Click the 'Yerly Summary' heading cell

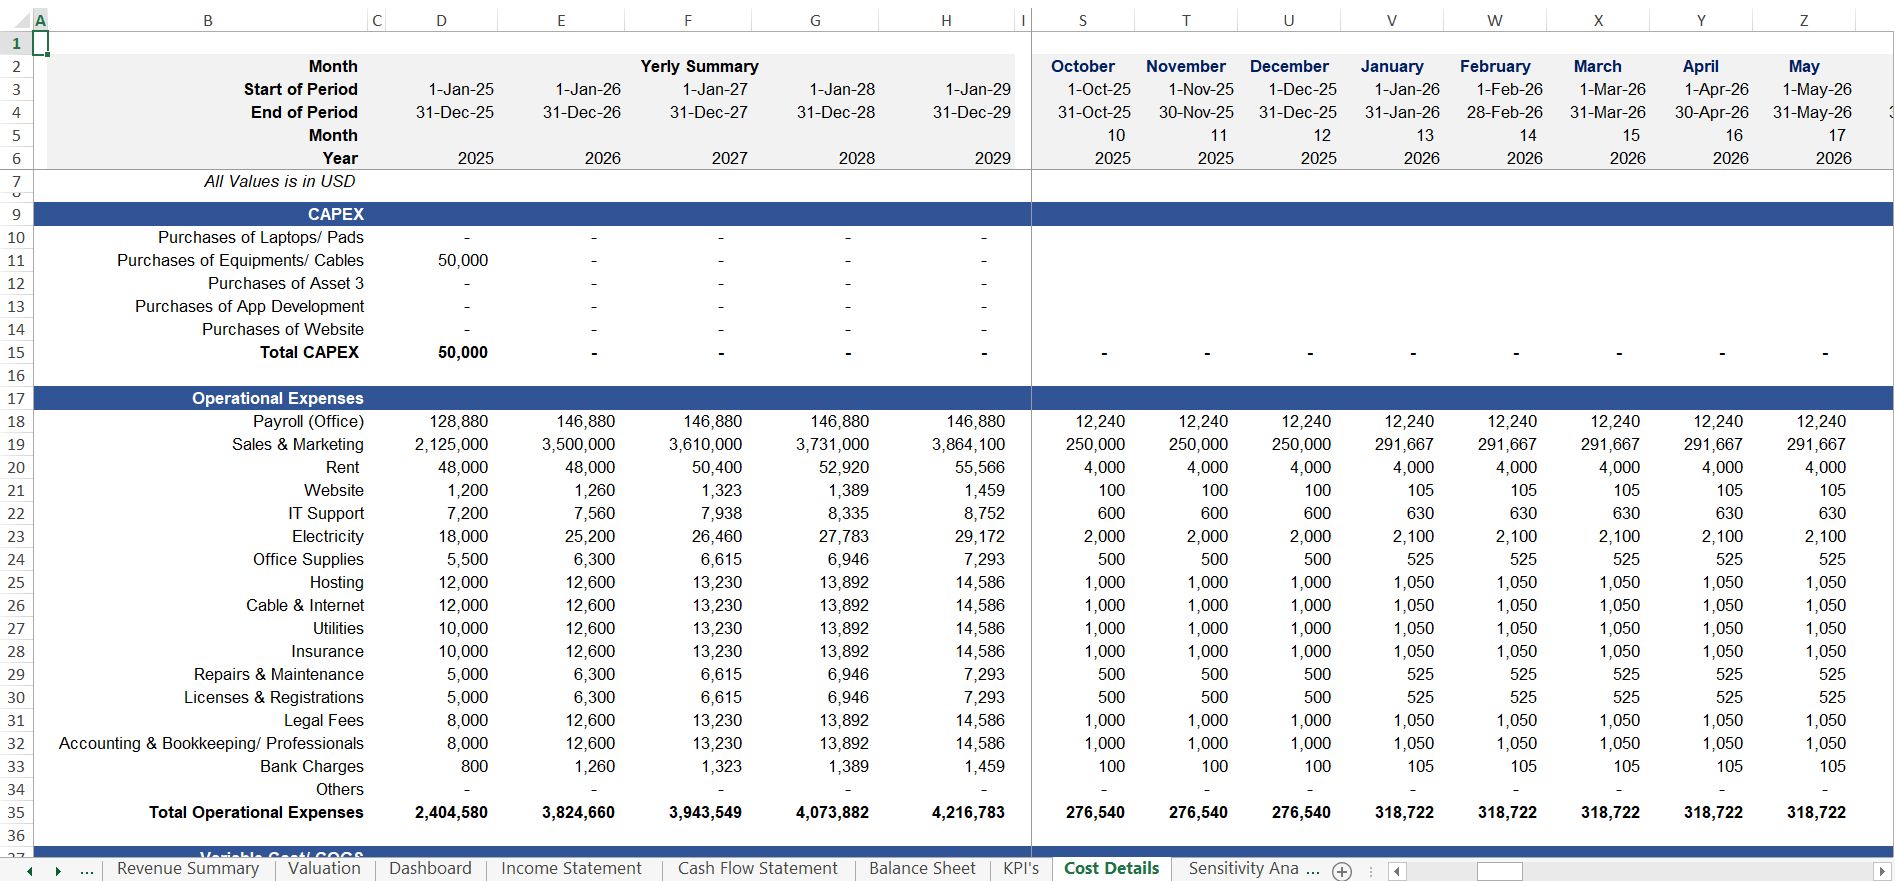point(699,66)
